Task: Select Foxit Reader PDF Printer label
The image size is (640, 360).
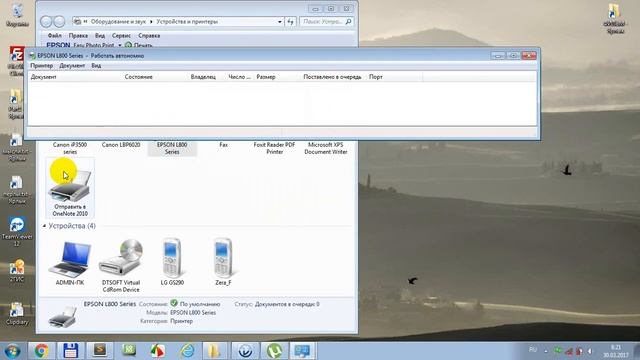Action: 274,148
